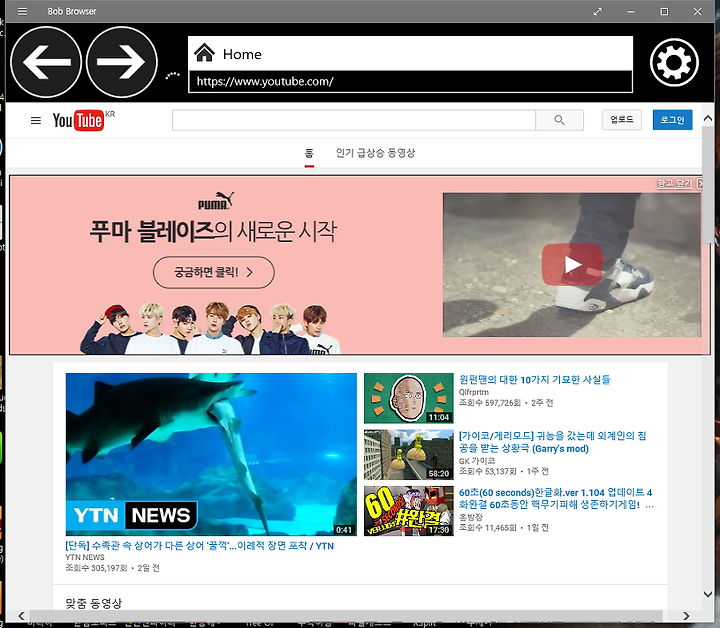This screenshot has height=628, width=720.
Task: Click the blue 로그인 login button
Action: tap(672, 120)
